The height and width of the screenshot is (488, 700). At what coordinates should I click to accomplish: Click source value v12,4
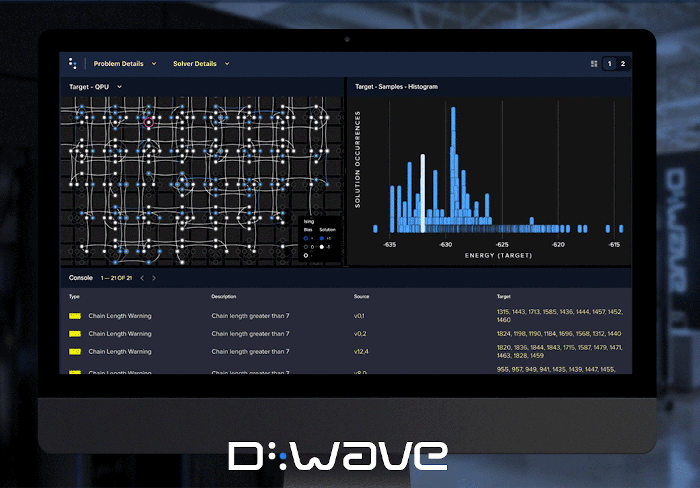coord(361,351)
